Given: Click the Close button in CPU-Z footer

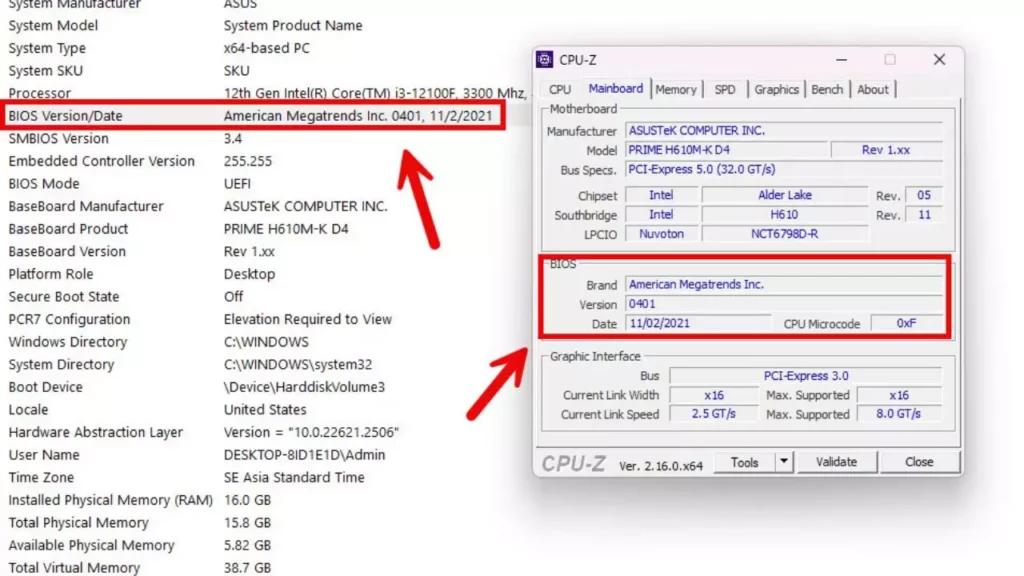Looking at the screenshot, I should [x=919, y=462].
